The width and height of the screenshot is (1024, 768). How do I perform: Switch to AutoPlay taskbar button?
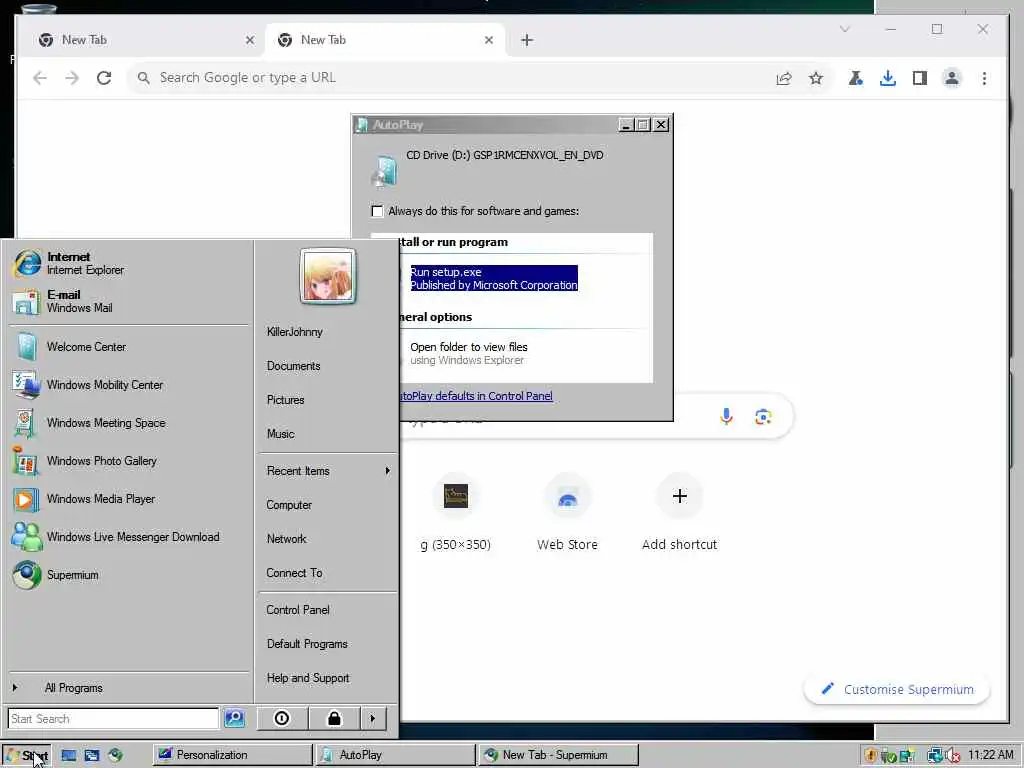point(395,755)
